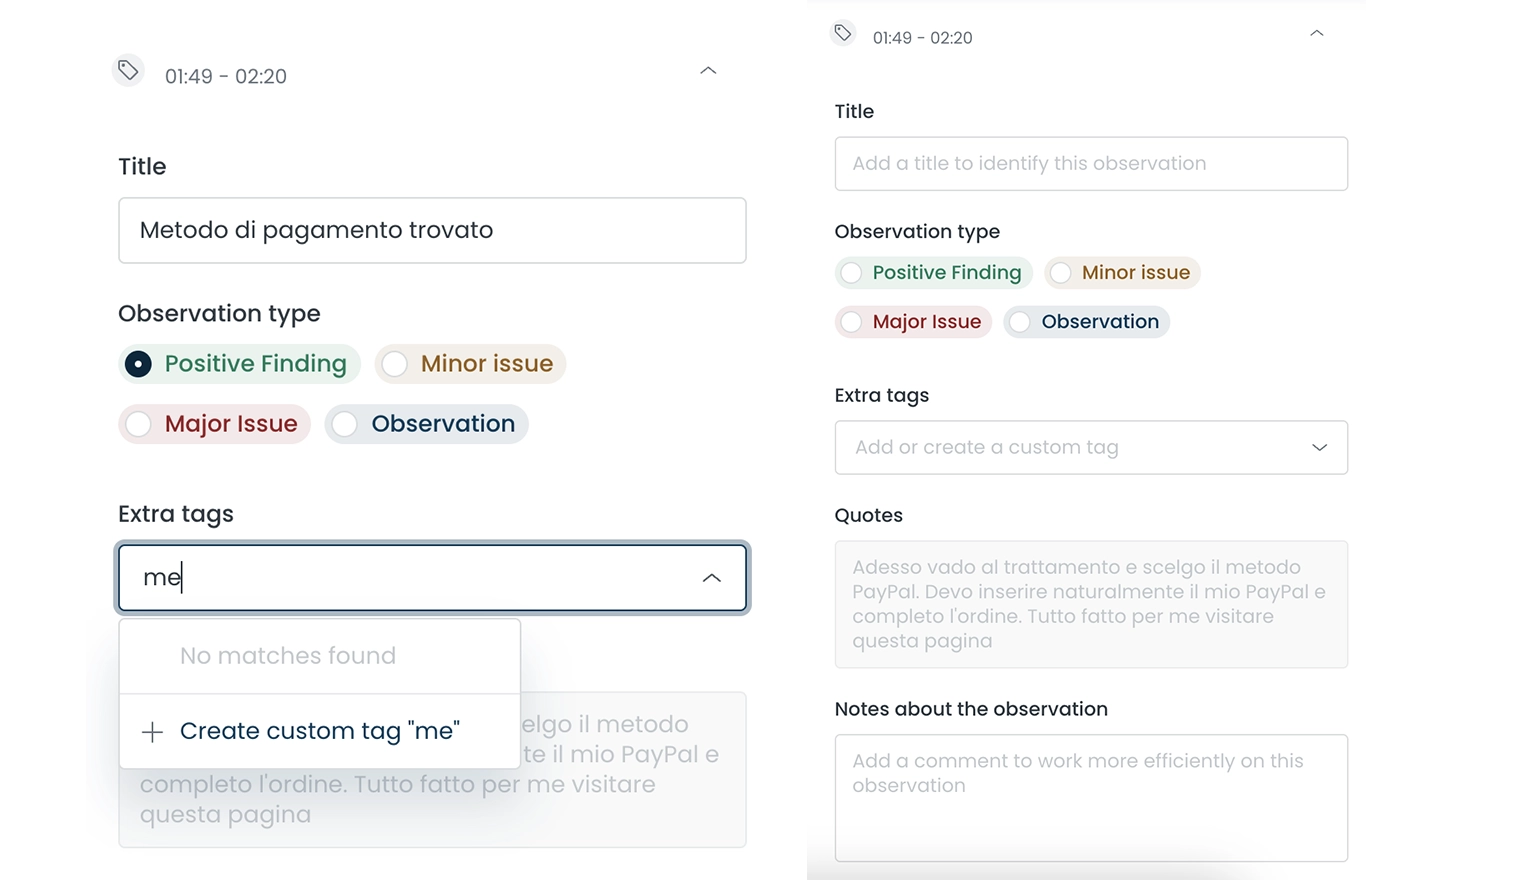Choose Minor issue in right panel

(1060, 273)
